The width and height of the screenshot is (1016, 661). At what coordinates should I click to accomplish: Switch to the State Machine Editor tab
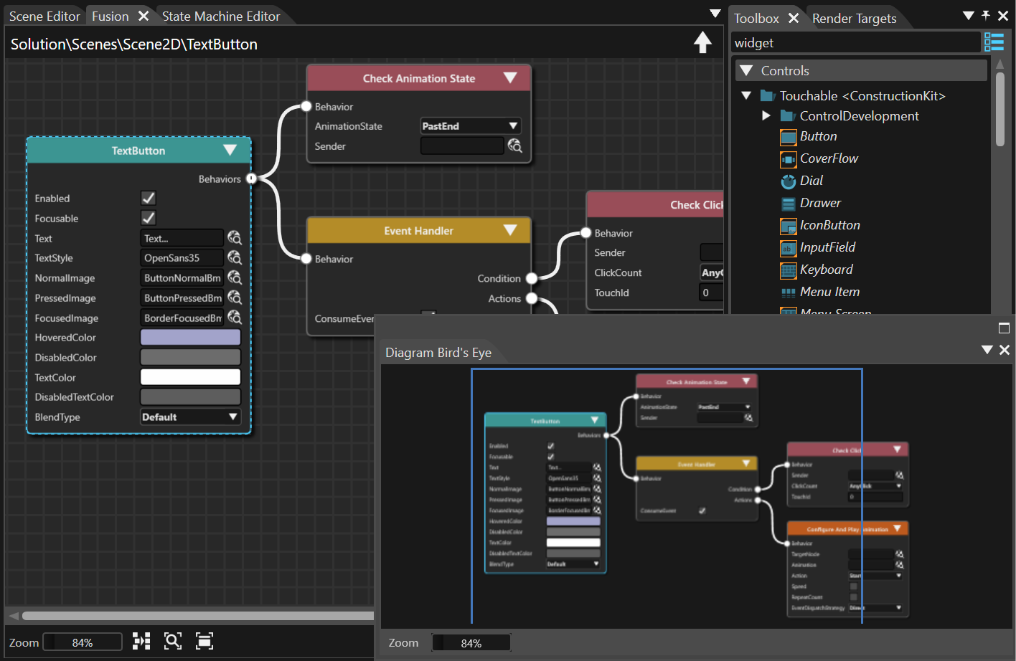[x=221, y=16]
